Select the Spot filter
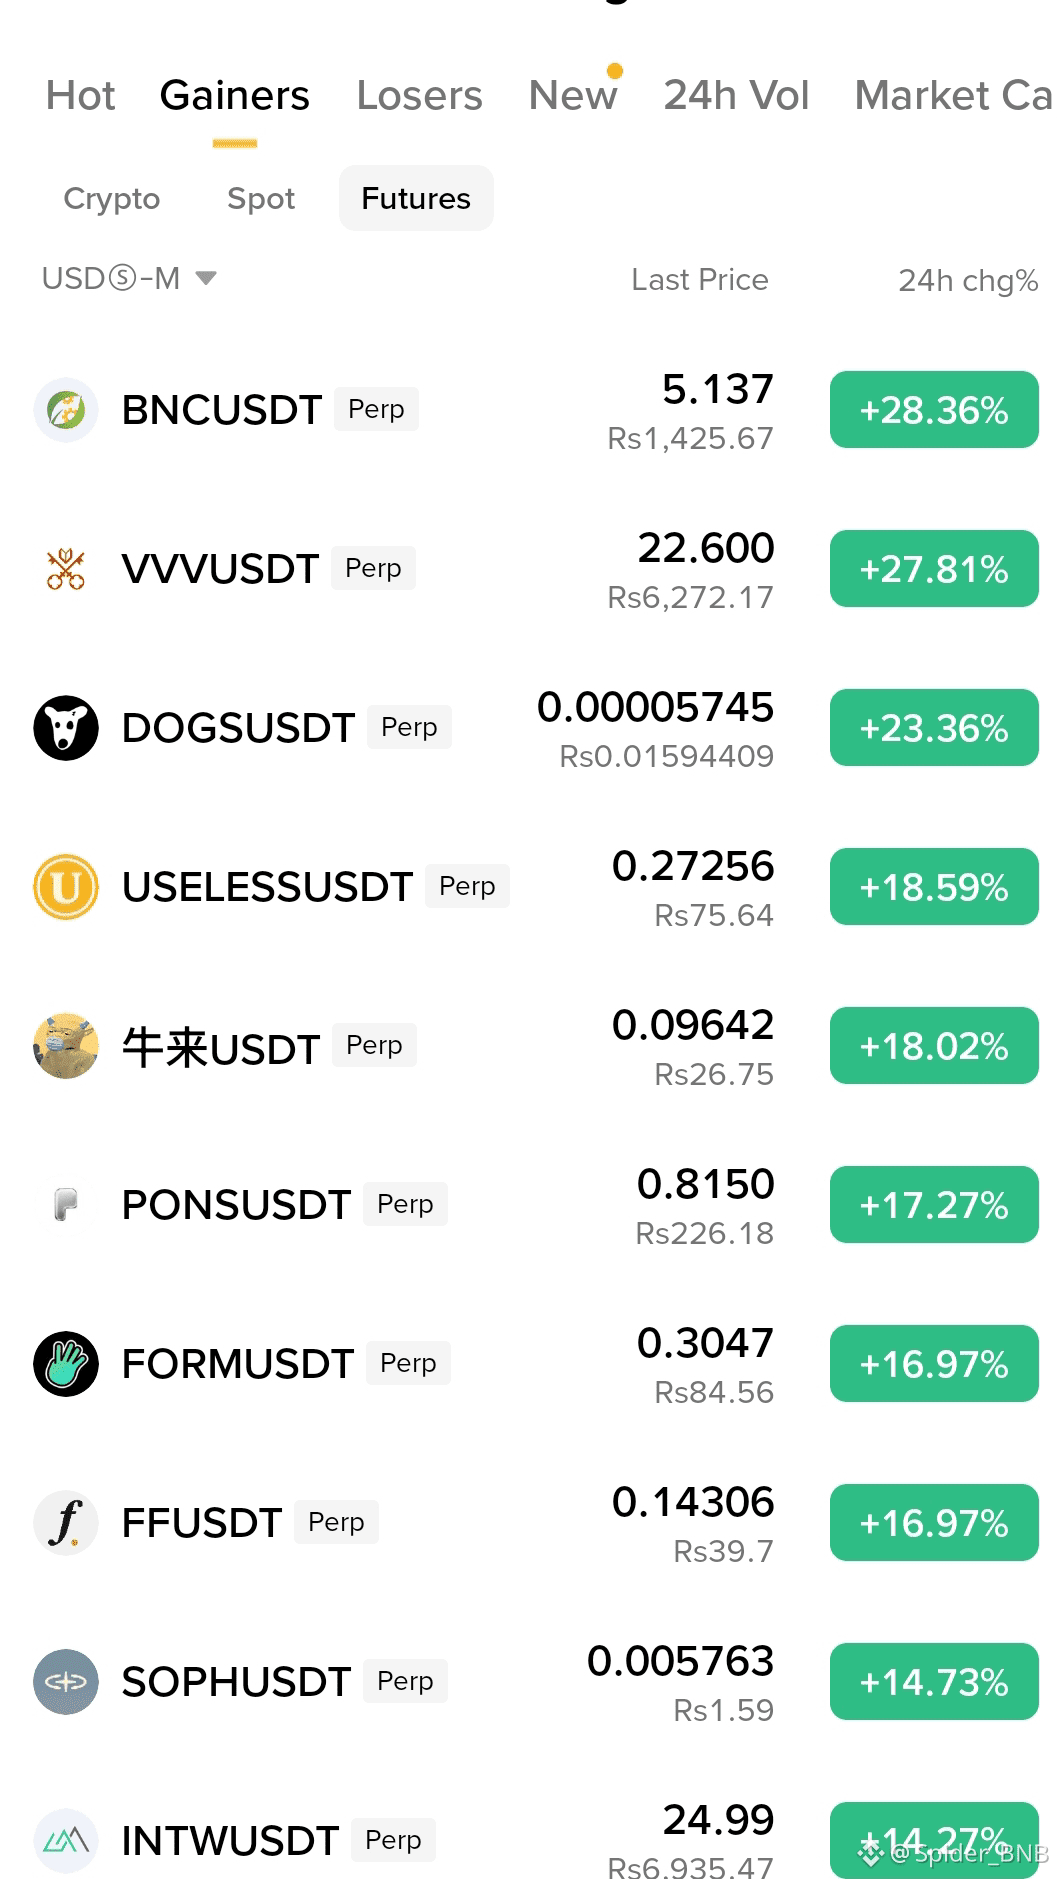This screenshot has height=1879, width=1057. pyautogui.click(x=261, y=198)
